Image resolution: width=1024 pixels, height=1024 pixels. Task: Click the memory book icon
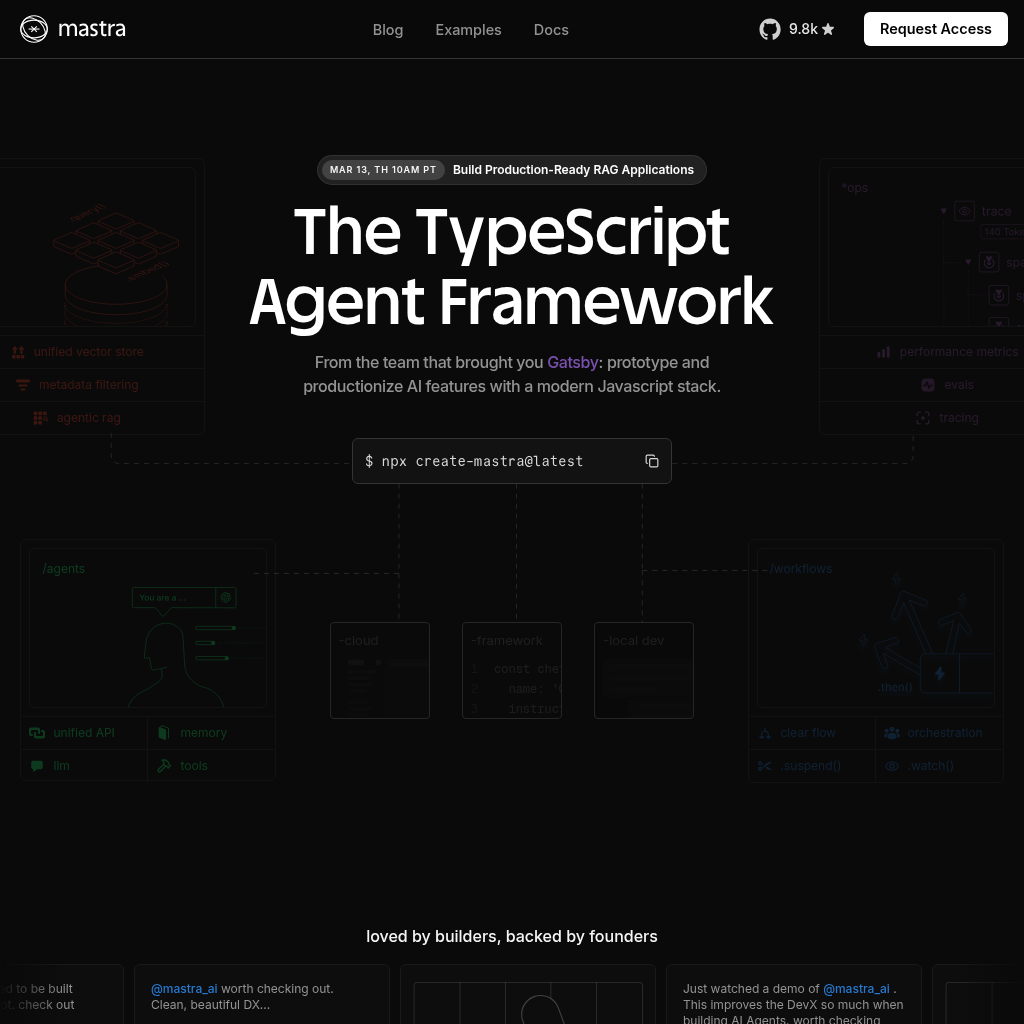(x=164, y=733)
